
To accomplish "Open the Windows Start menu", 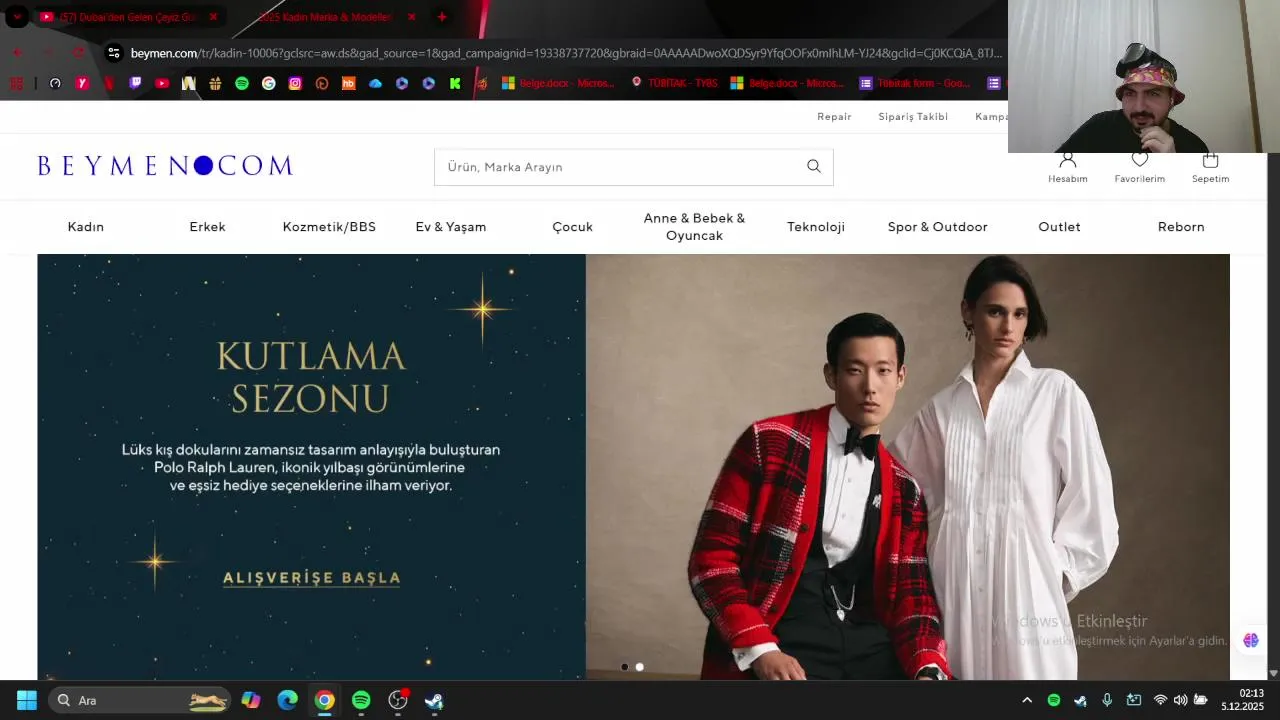I will click(x=27, y=700).
